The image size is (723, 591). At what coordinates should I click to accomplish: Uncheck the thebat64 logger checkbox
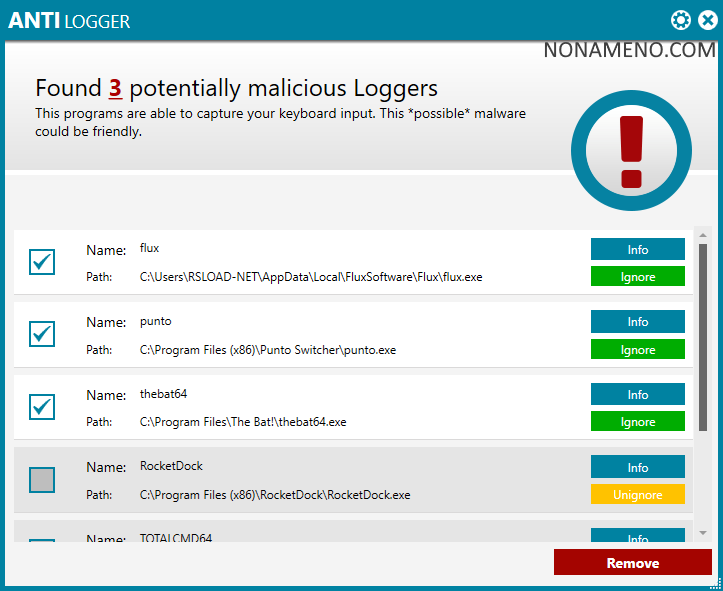click(x=42, y=407)
